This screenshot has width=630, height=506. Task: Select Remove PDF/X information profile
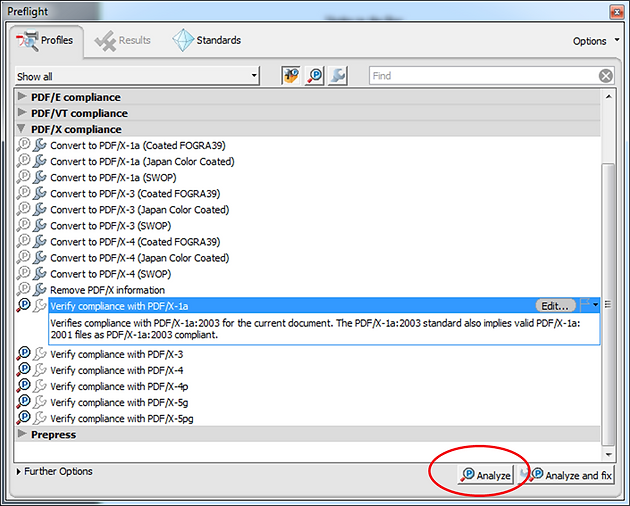(x=107, y=290)
